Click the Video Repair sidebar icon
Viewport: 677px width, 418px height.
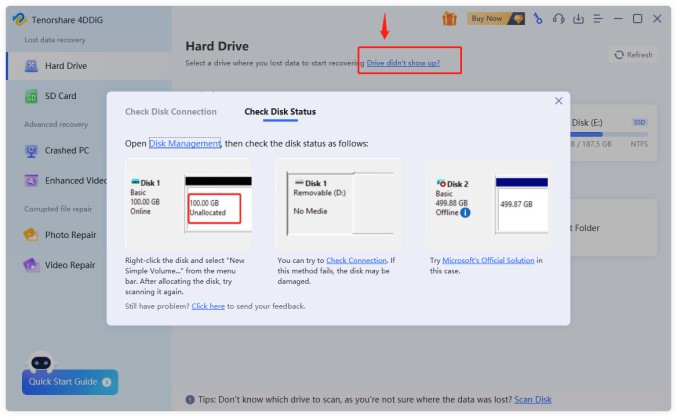31,265
